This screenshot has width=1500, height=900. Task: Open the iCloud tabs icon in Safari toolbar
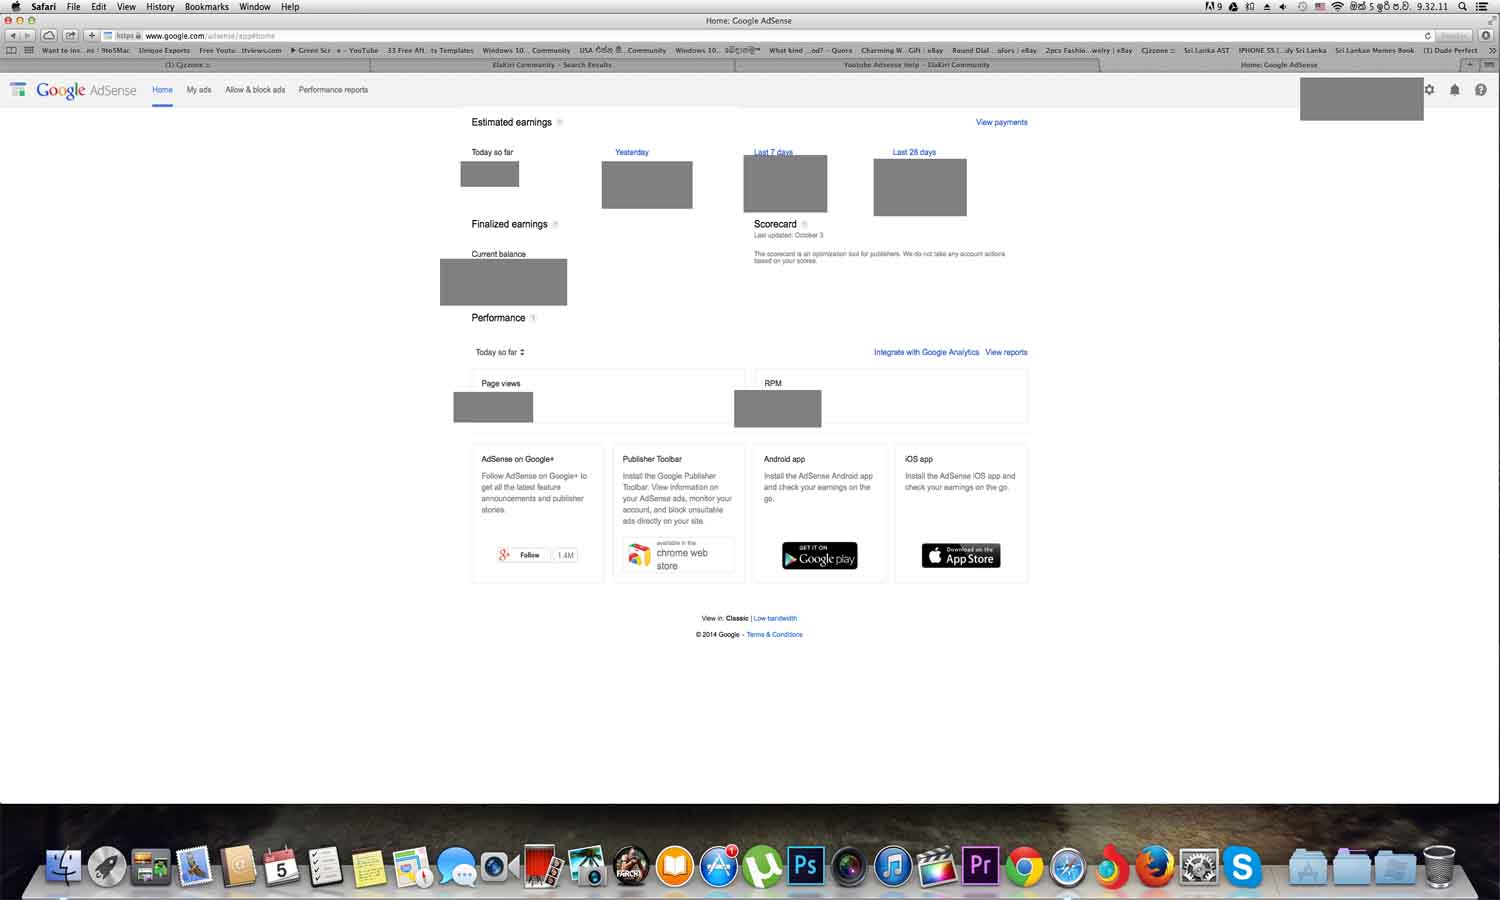pos(48,35)
